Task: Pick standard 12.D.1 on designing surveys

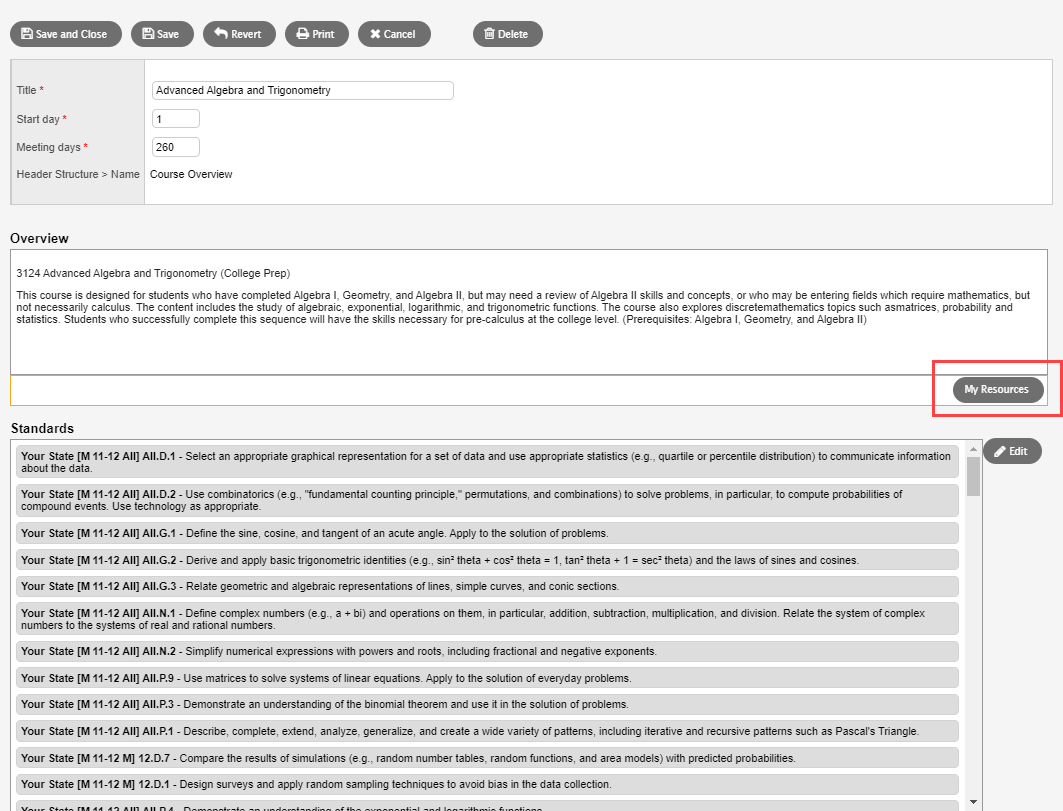Action: pyautogui.click(x=487, y=784)
